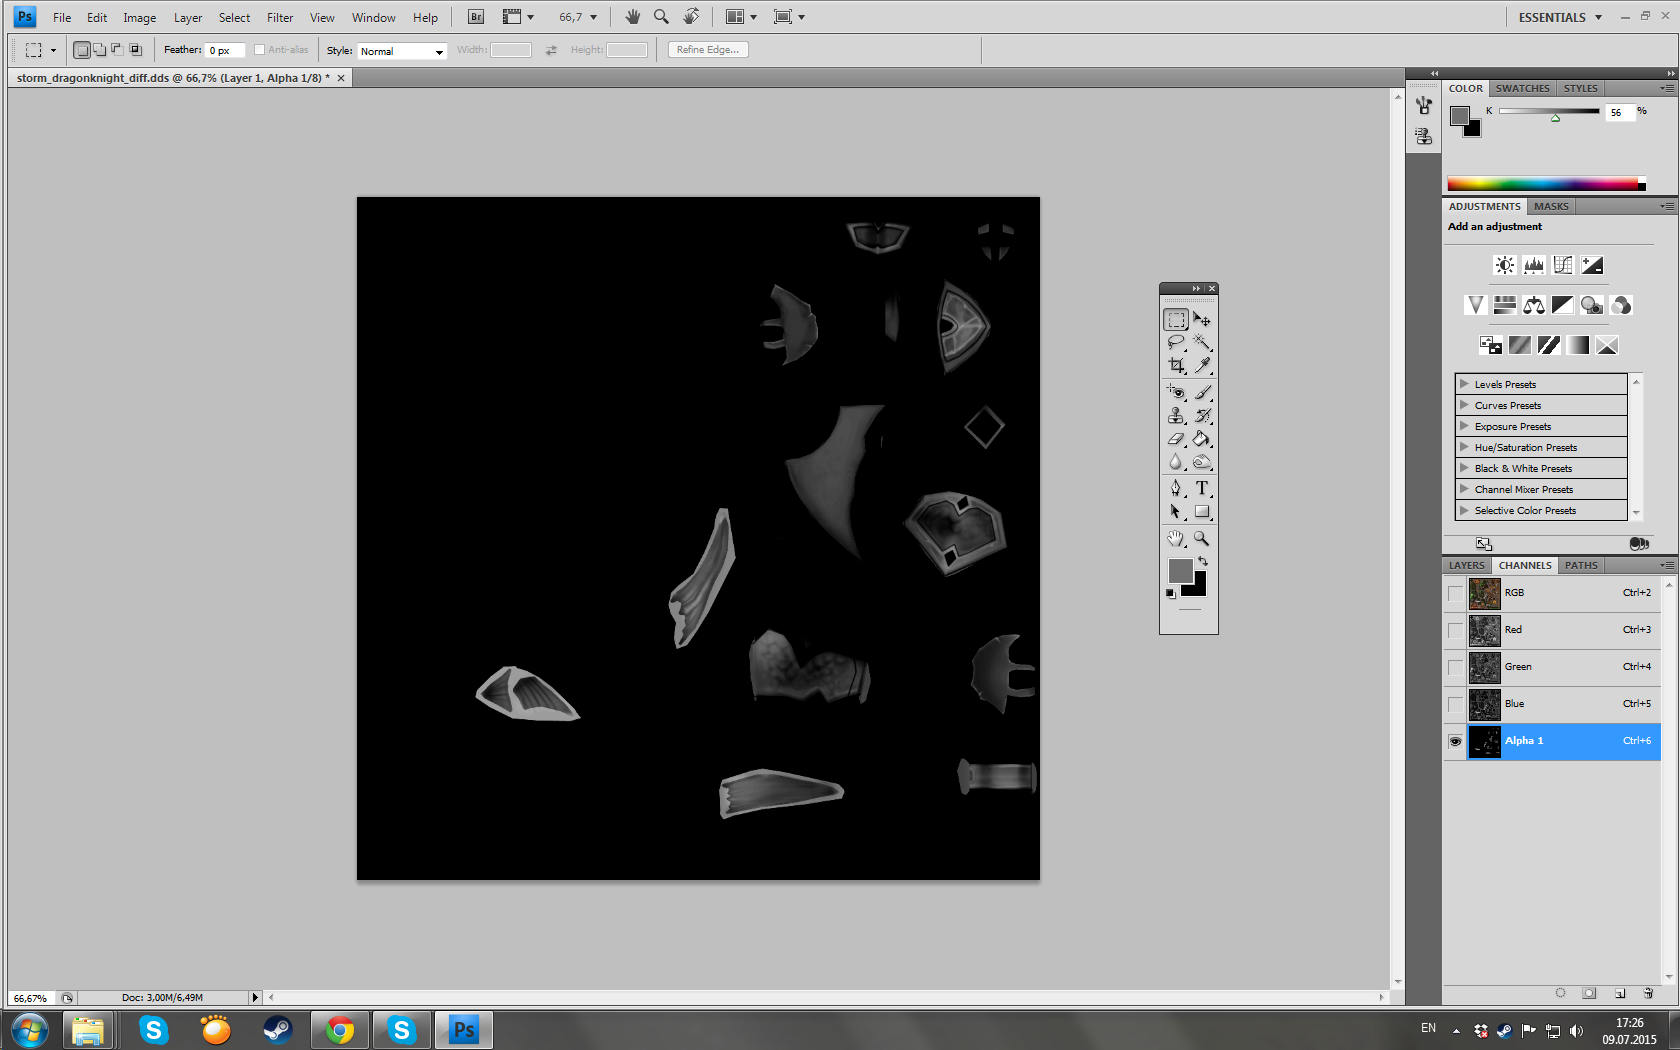The height and width of the screenshot is (1050, 1680).
Task: Choose the Horizontal Type tool
Action: click(1202, 488)
